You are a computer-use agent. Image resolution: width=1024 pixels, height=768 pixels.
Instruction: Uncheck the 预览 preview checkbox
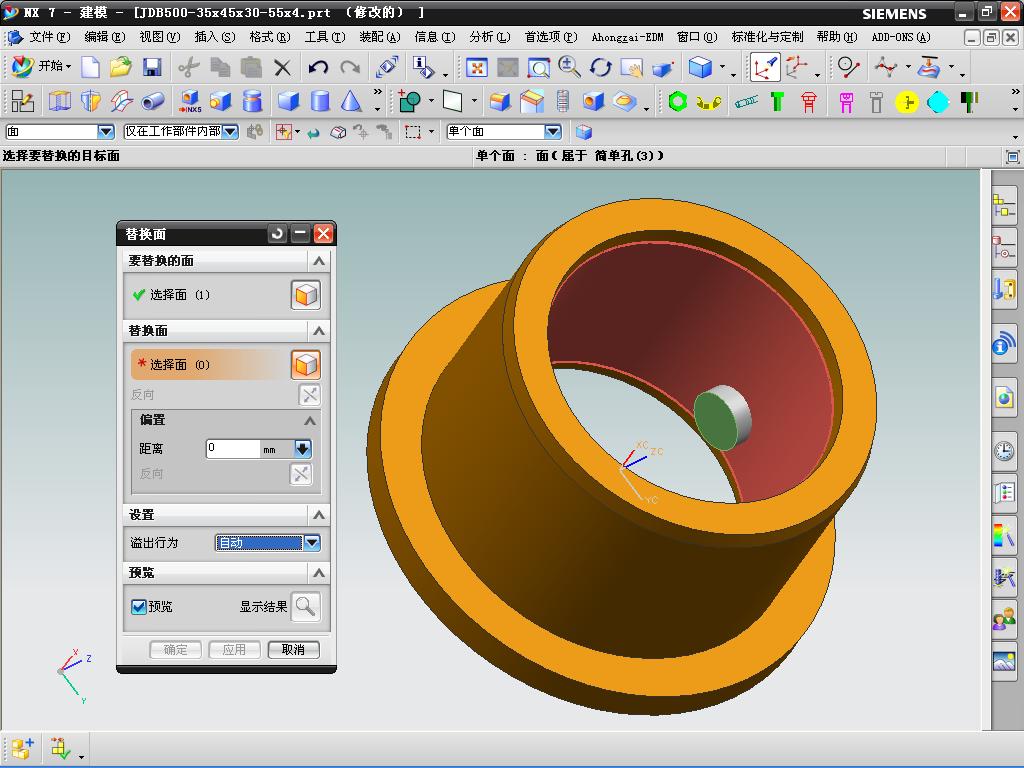139,607
